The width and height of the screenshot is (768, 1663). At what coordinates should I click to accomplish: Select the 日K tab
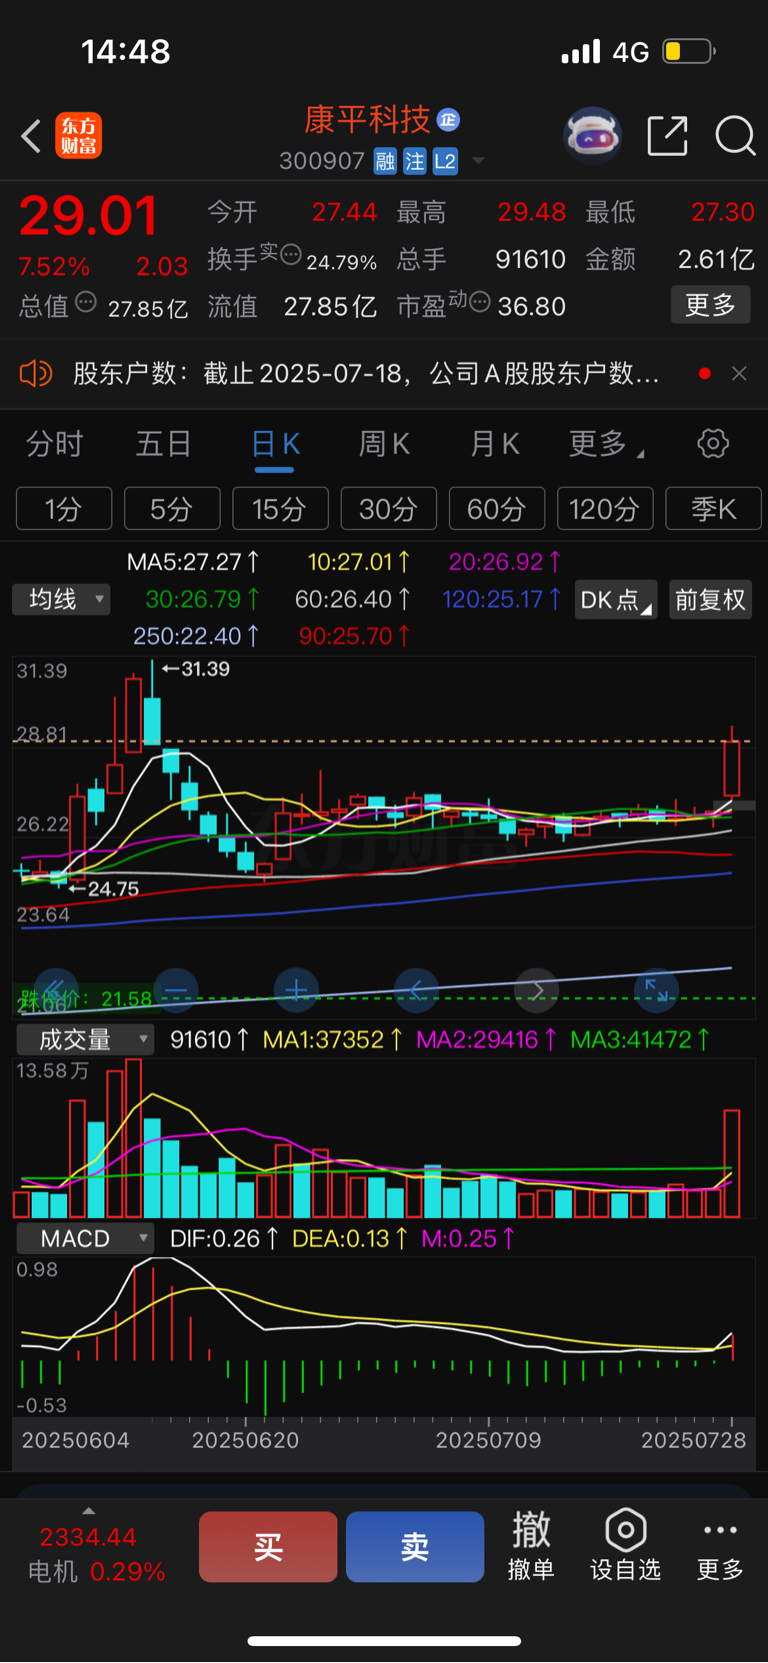[x=275, y=443]
